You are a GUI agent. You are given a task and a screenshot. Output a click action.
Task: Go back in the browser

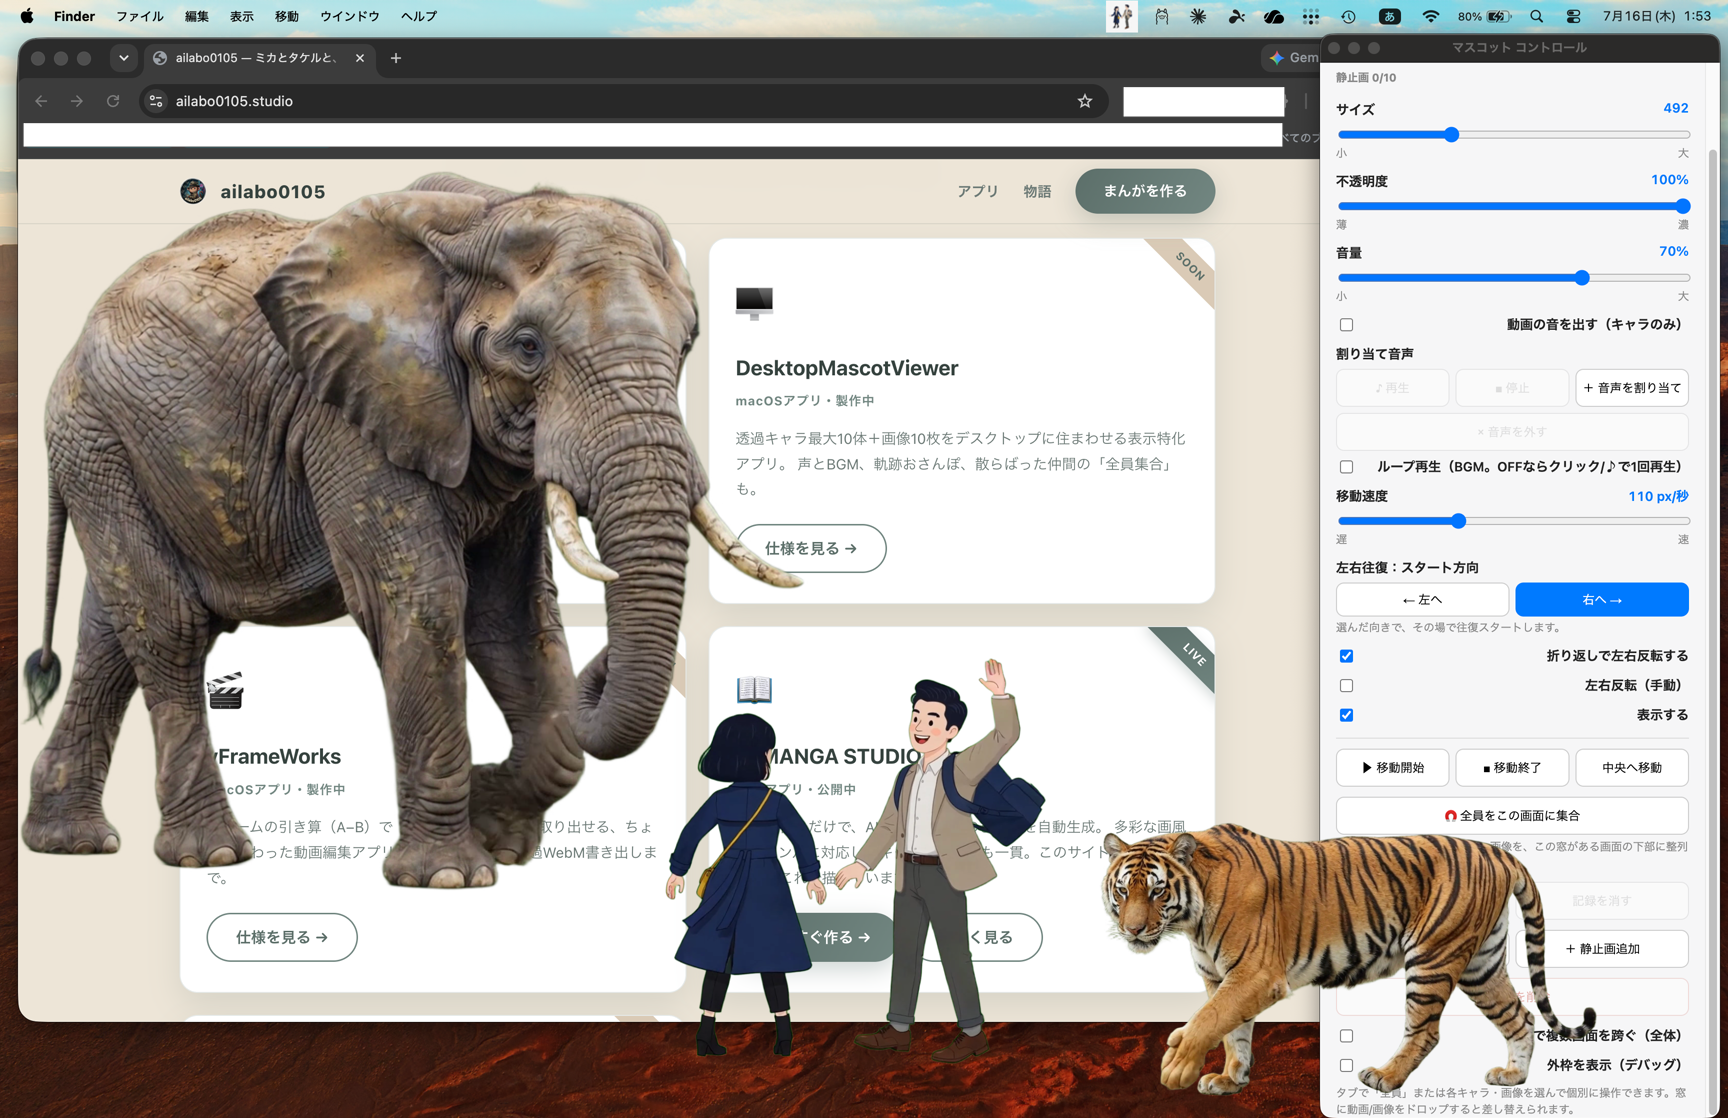pyautogui.click(x=41, y=101)
